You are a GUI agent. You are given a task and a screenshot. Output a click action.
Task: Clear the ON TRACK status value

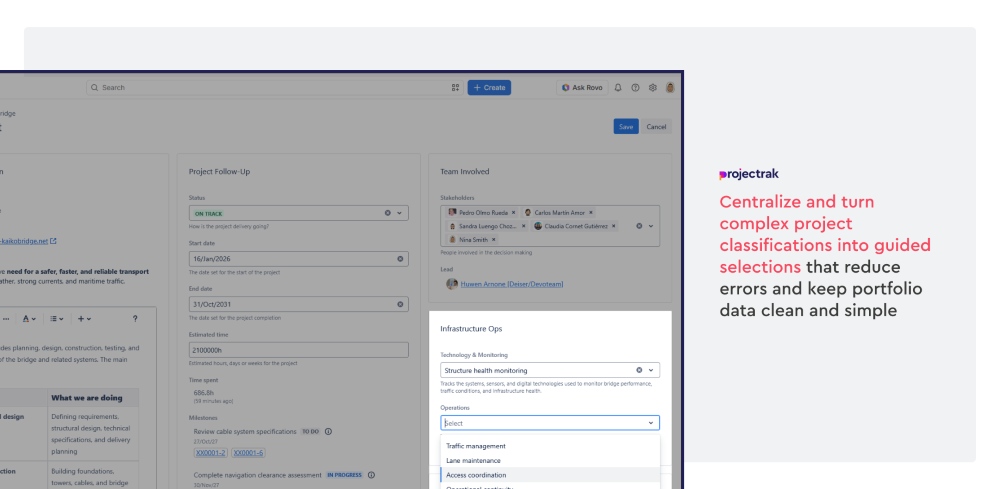tap(387, 213)
